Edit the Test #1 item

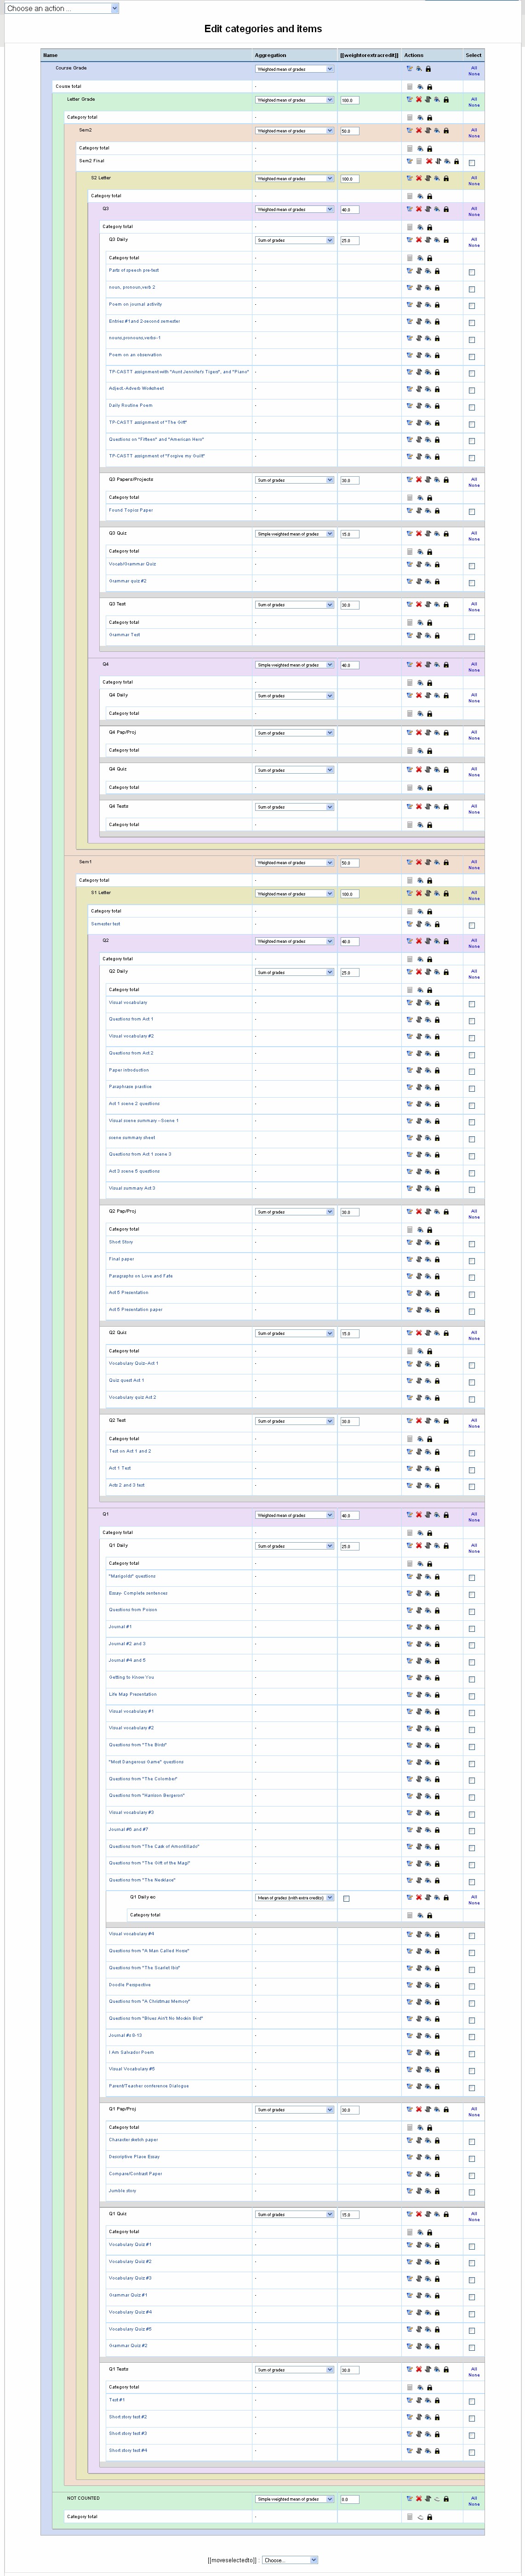(409, 2400)
